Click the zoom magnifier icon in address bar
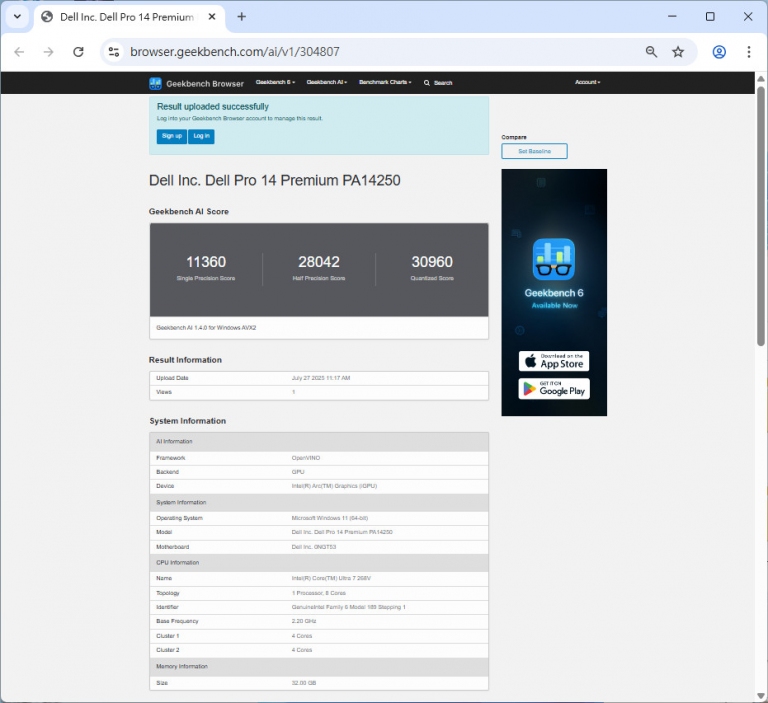 point(651,52)
